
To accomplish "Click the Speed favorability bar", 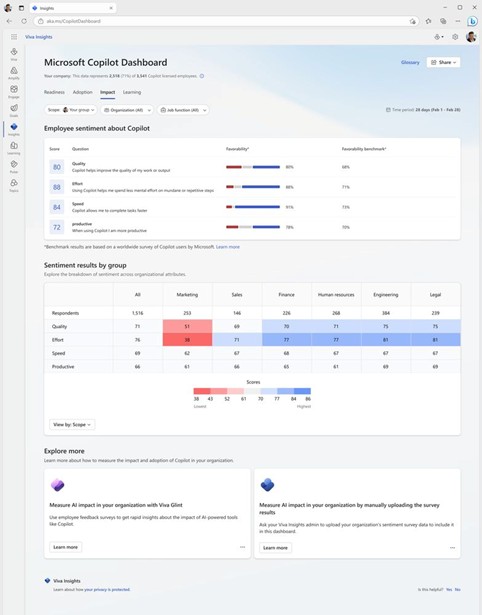I will (253, 207).
